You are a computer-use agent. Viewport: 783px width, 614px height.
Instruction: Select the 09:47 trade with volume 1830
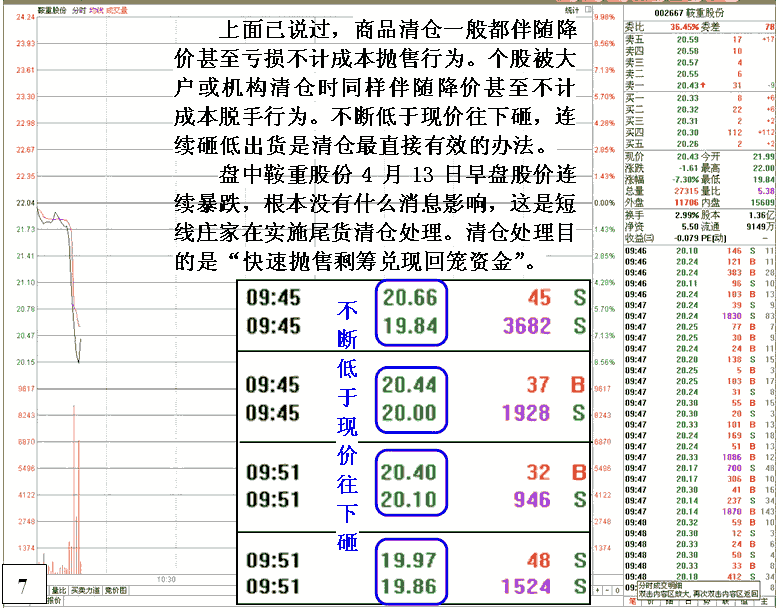(x=699, y=316)
